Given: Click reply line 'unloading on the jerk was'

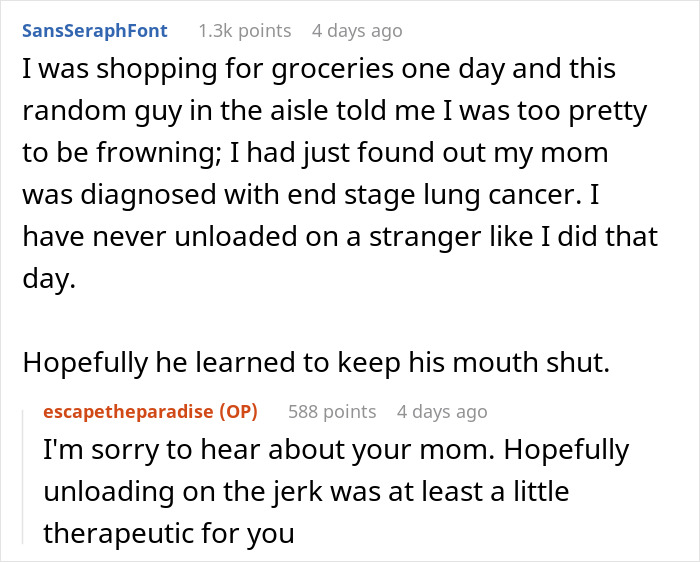Looking at the screenshot, I should [x=305, y=492].
